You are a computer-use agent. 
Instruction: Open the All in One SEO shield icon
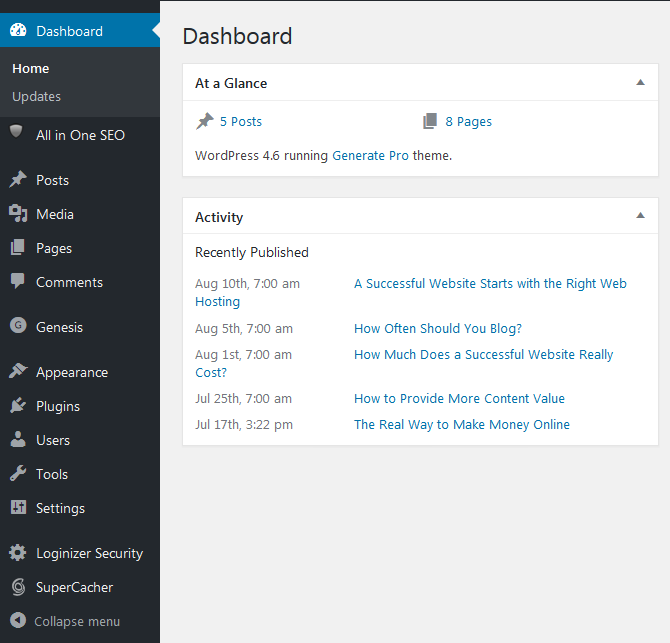(x=16, y=131)
